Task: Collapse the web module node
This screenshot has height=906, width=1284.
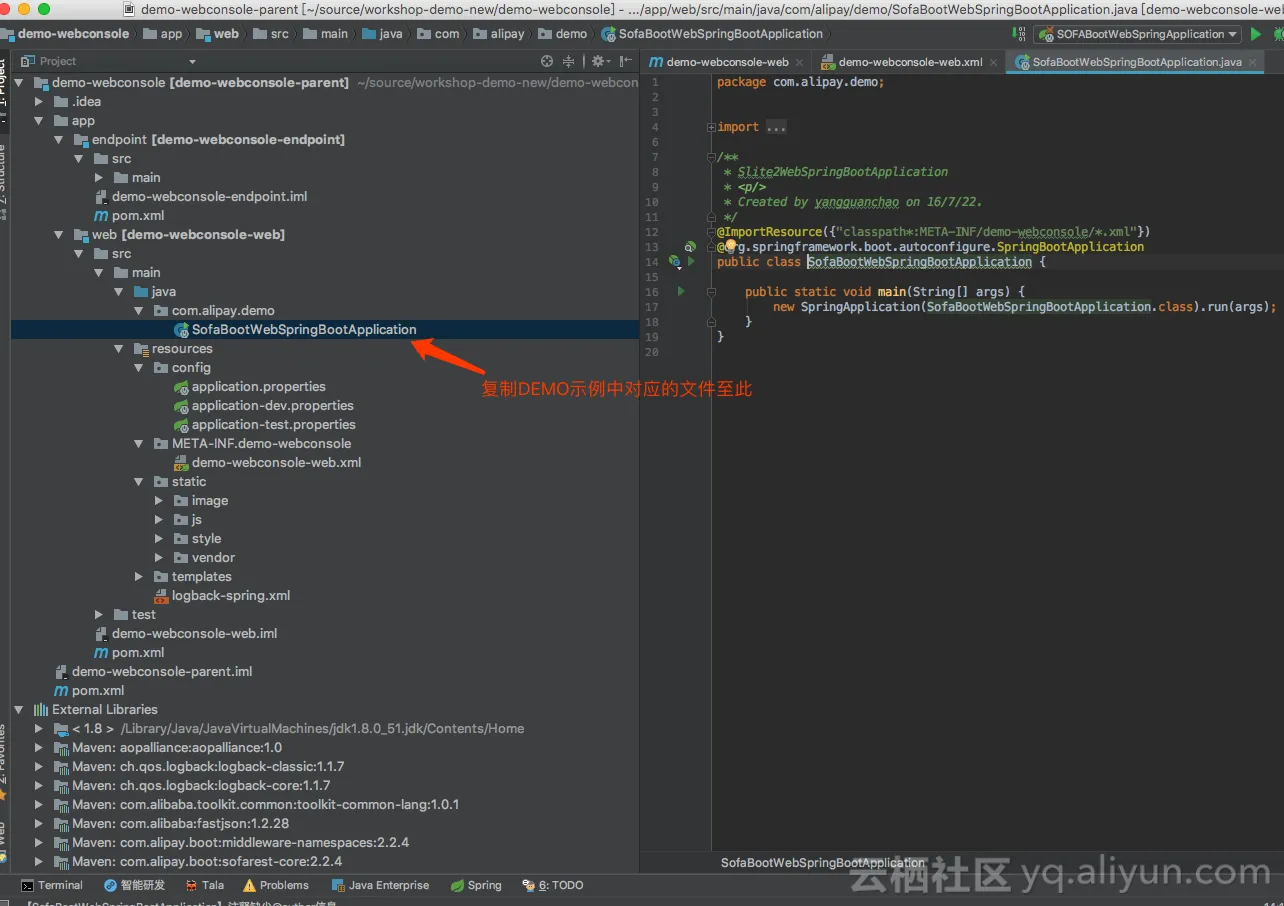Action: point(59,234)
